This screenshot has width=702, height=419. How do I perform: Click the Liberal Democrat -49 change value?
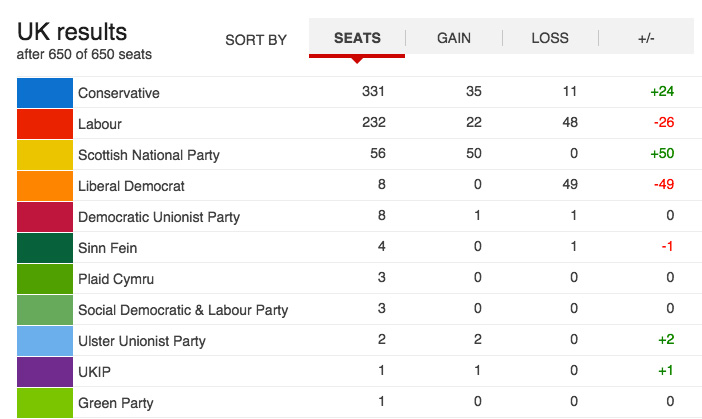point(662,186)
